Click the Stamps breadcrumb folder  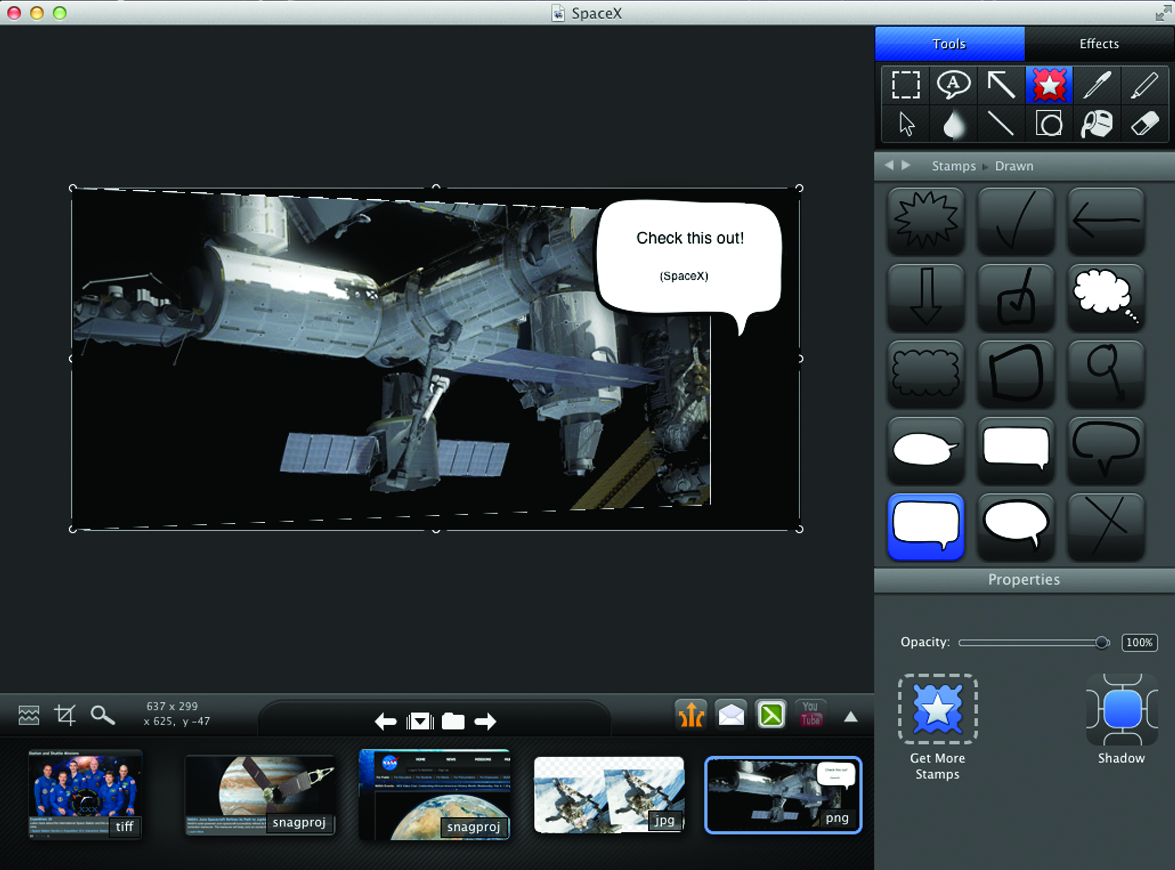coord(953,166)
